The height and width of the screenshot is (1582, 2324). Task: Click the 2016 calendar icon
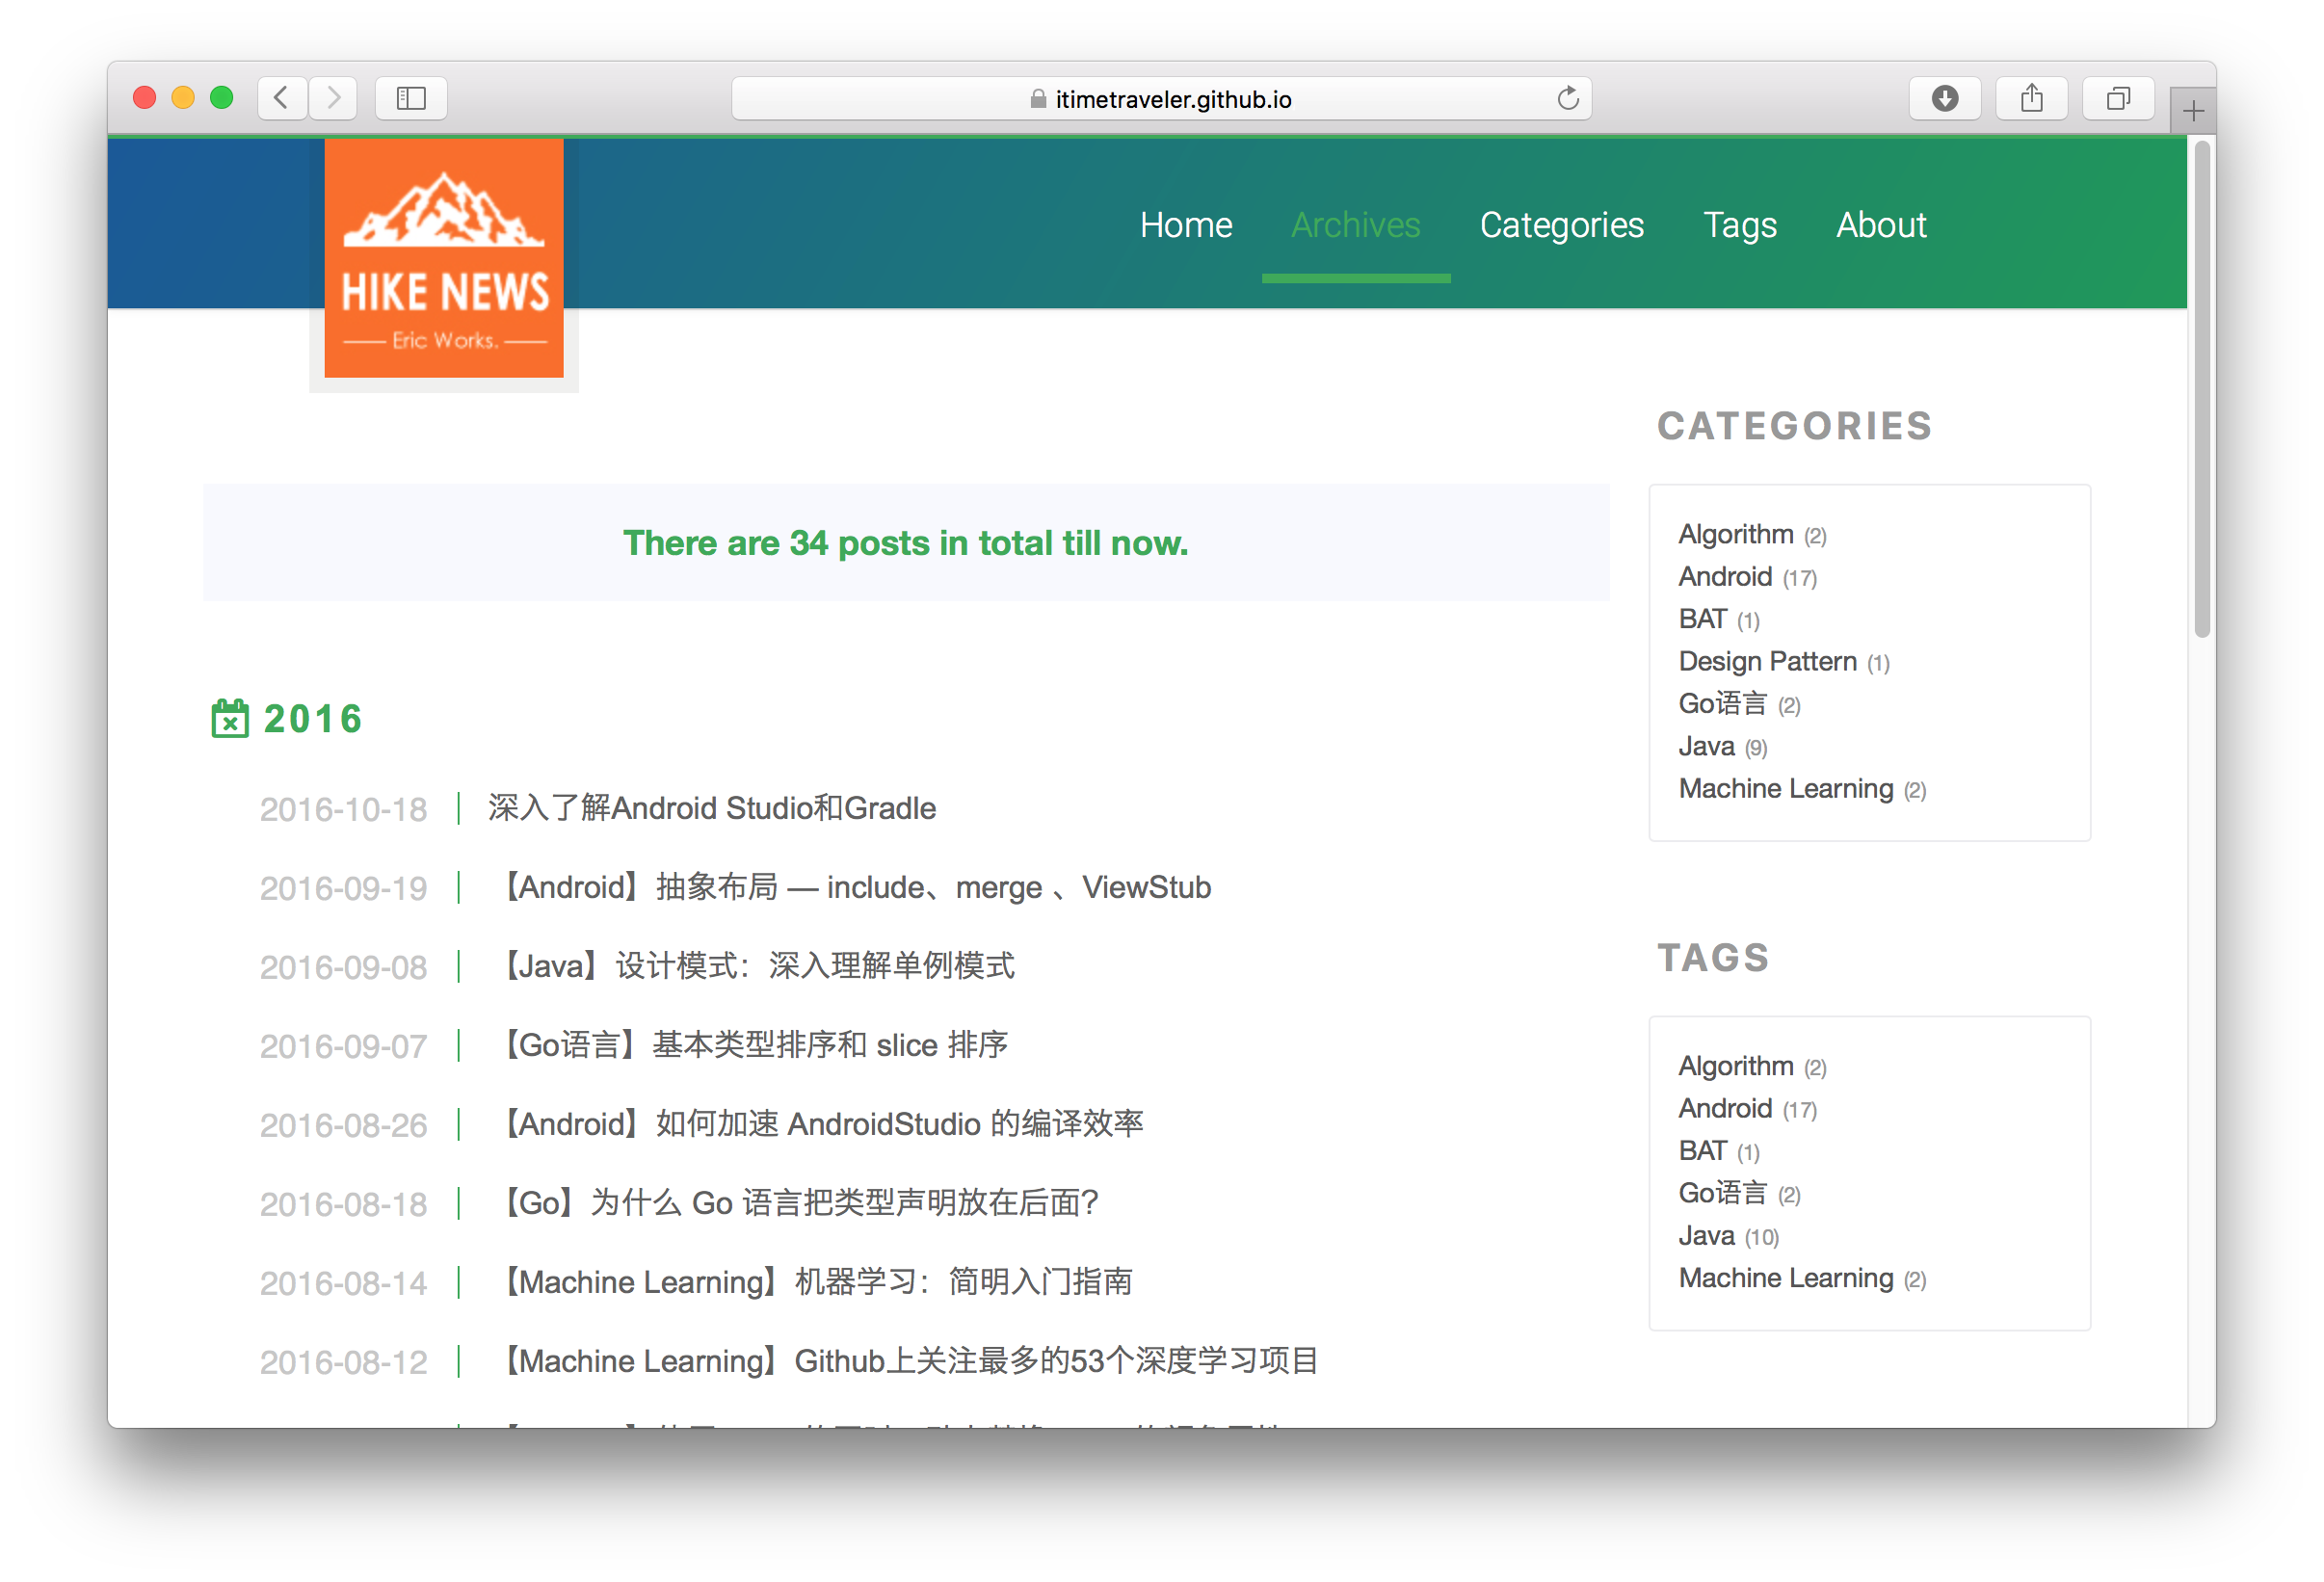pos(230,718)
